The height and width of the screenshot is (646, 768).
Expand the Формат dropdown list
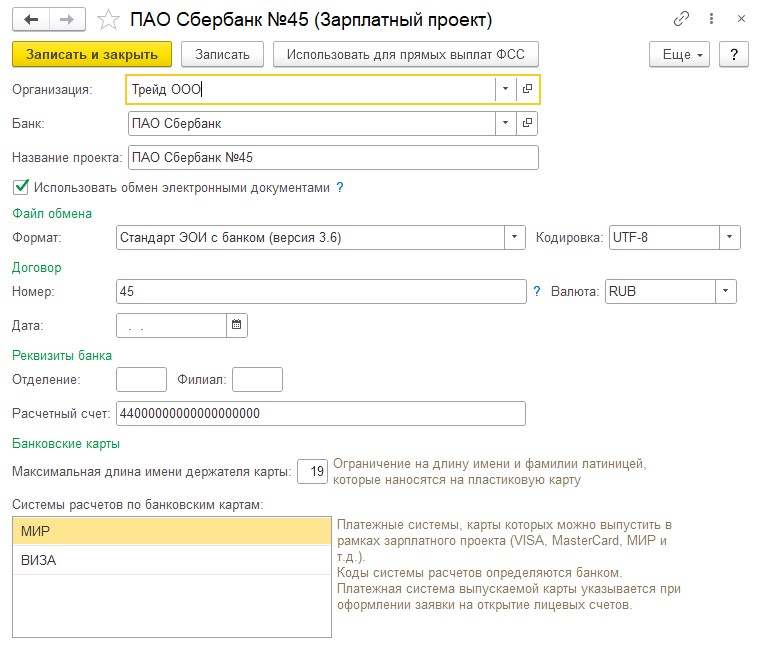(x=514, y=238)
